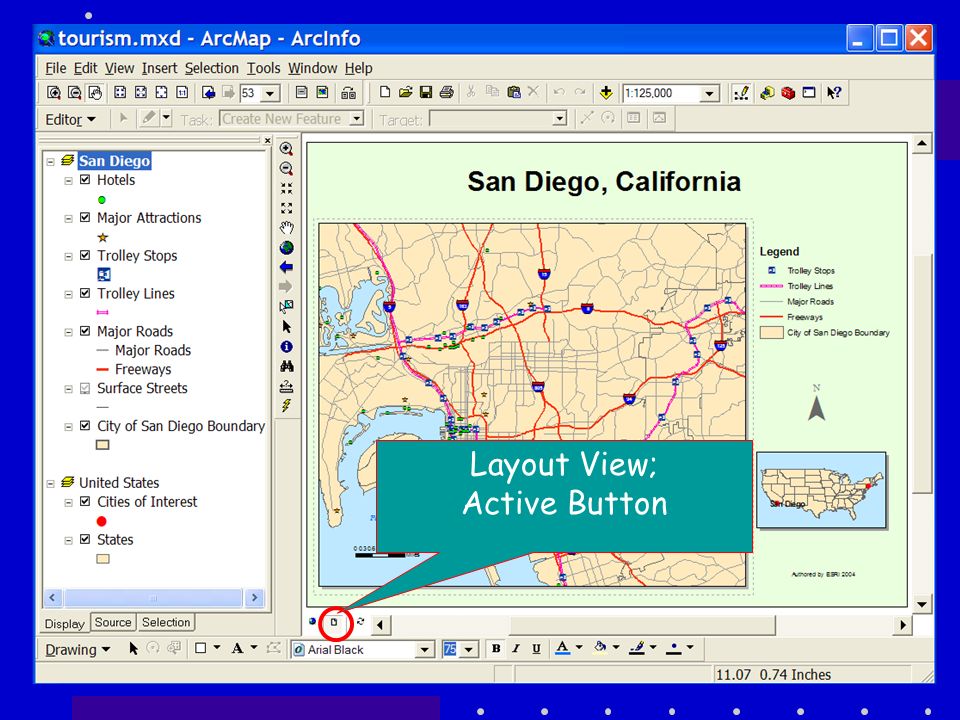Toggle Surface Streets layer checkbox
The height and width of the screenshot is (720, 960).
pyautogui.click(x=85, y=388)
